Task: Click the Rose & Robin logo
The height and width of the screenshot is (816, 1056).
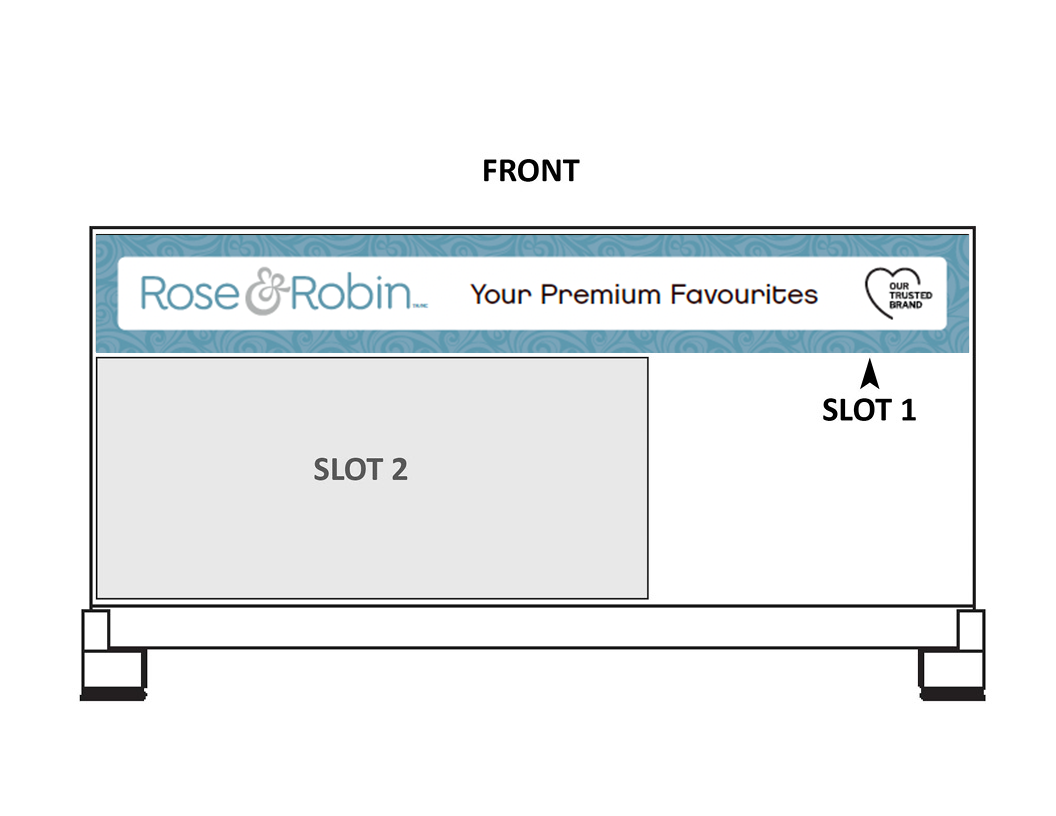Action: (277, 293)
